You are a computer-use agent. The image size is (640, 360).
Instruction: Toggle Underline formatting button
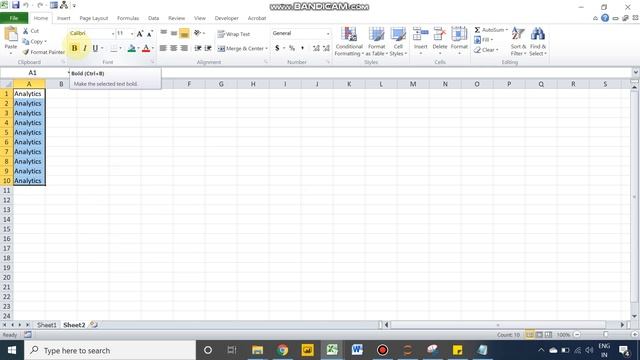click(95, 48)
